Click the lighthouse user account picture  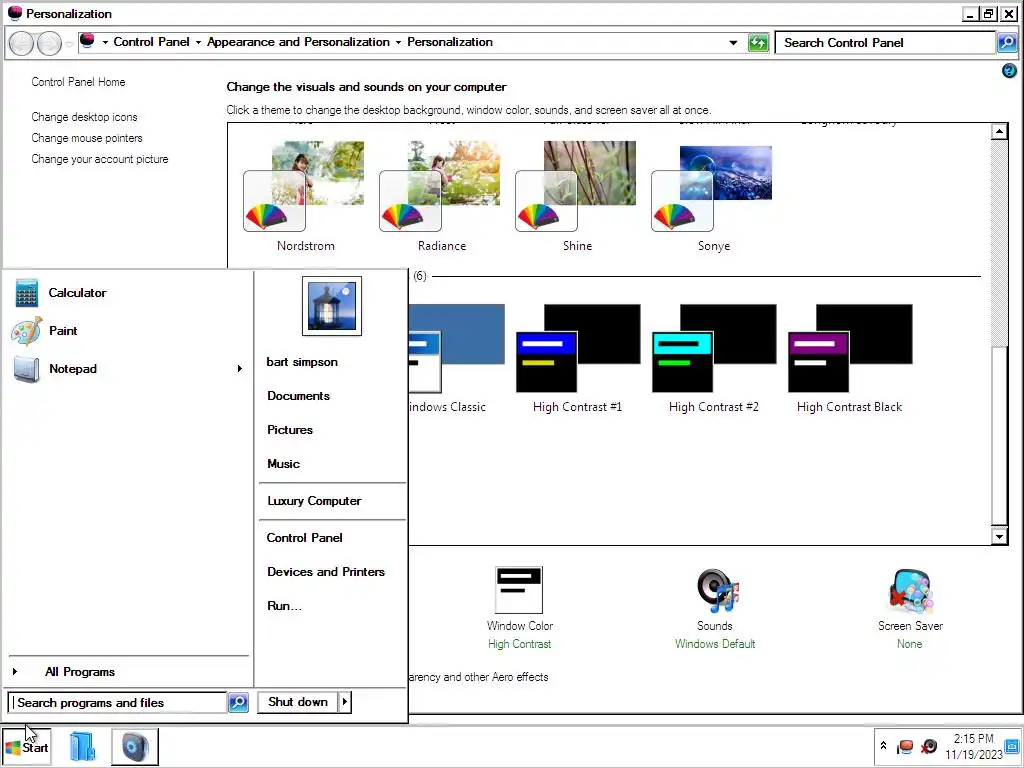(332, 306)
